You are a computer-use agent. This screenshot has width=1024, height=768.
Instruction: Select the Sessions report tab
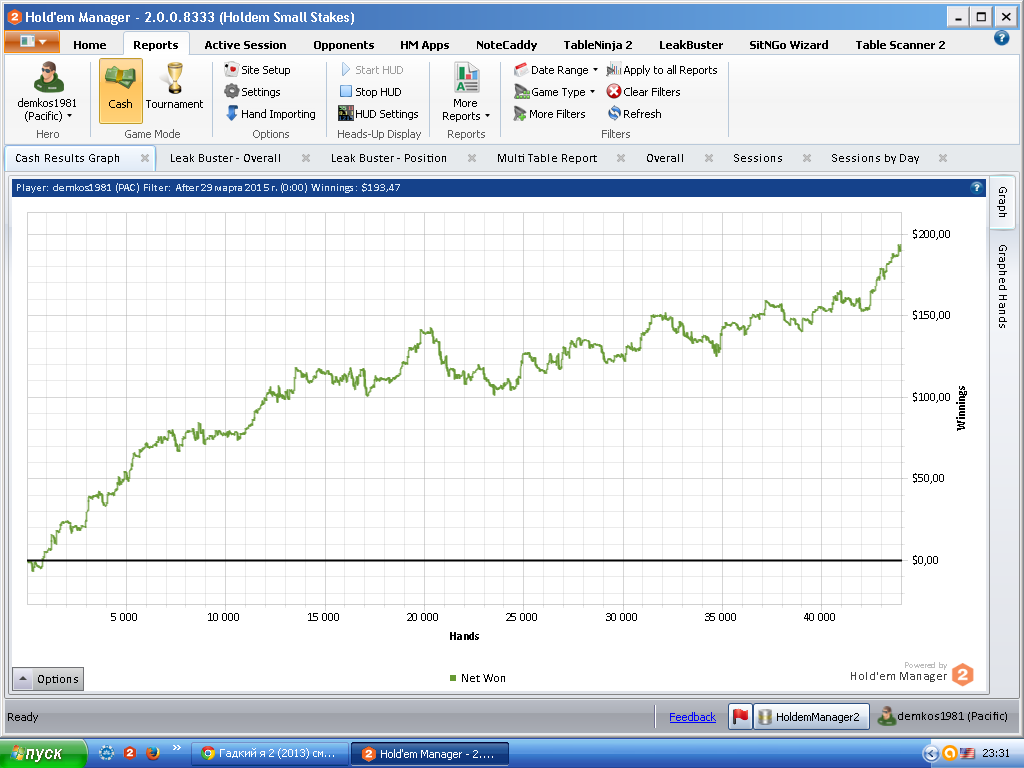pos(758,158)
